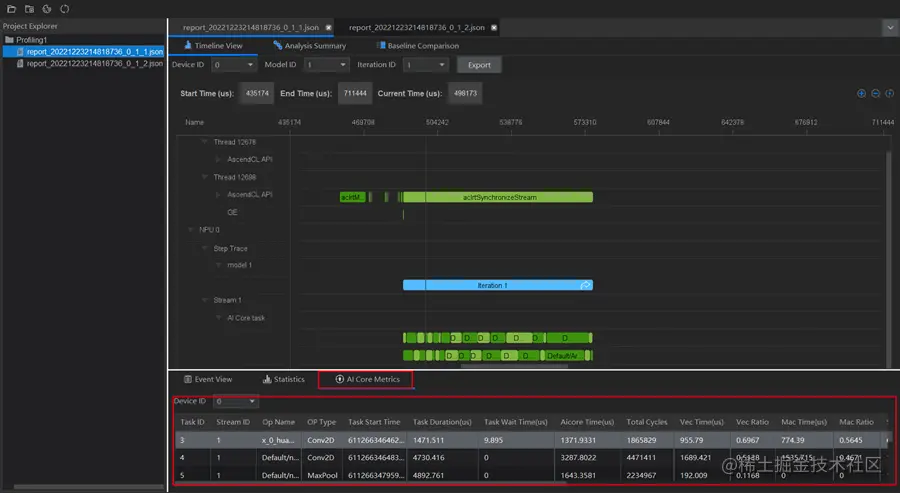900x493 pixels.
Task: Open the top Device ID dropdown
Action: pyautogui.click(x=234, y=65)
